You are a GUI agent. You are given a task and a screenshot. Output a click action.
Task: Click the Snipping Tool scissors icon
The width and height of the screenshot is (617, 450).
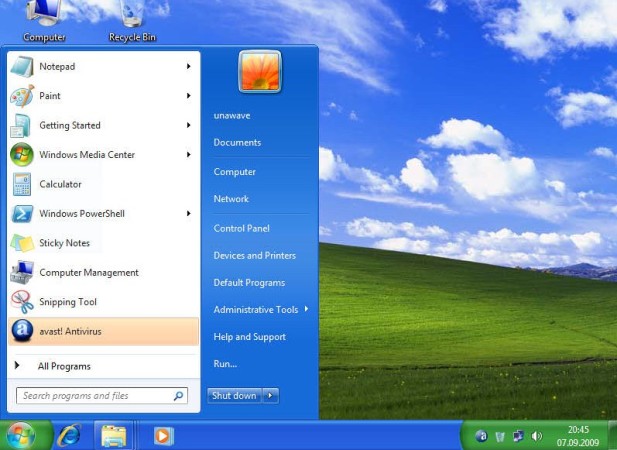(22, 302)
